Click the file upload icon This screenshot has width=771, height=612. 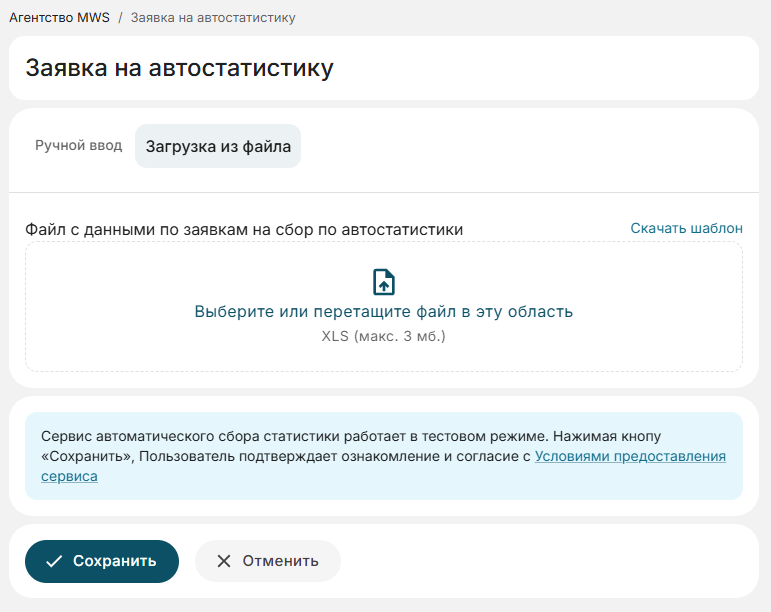(384, 282)
